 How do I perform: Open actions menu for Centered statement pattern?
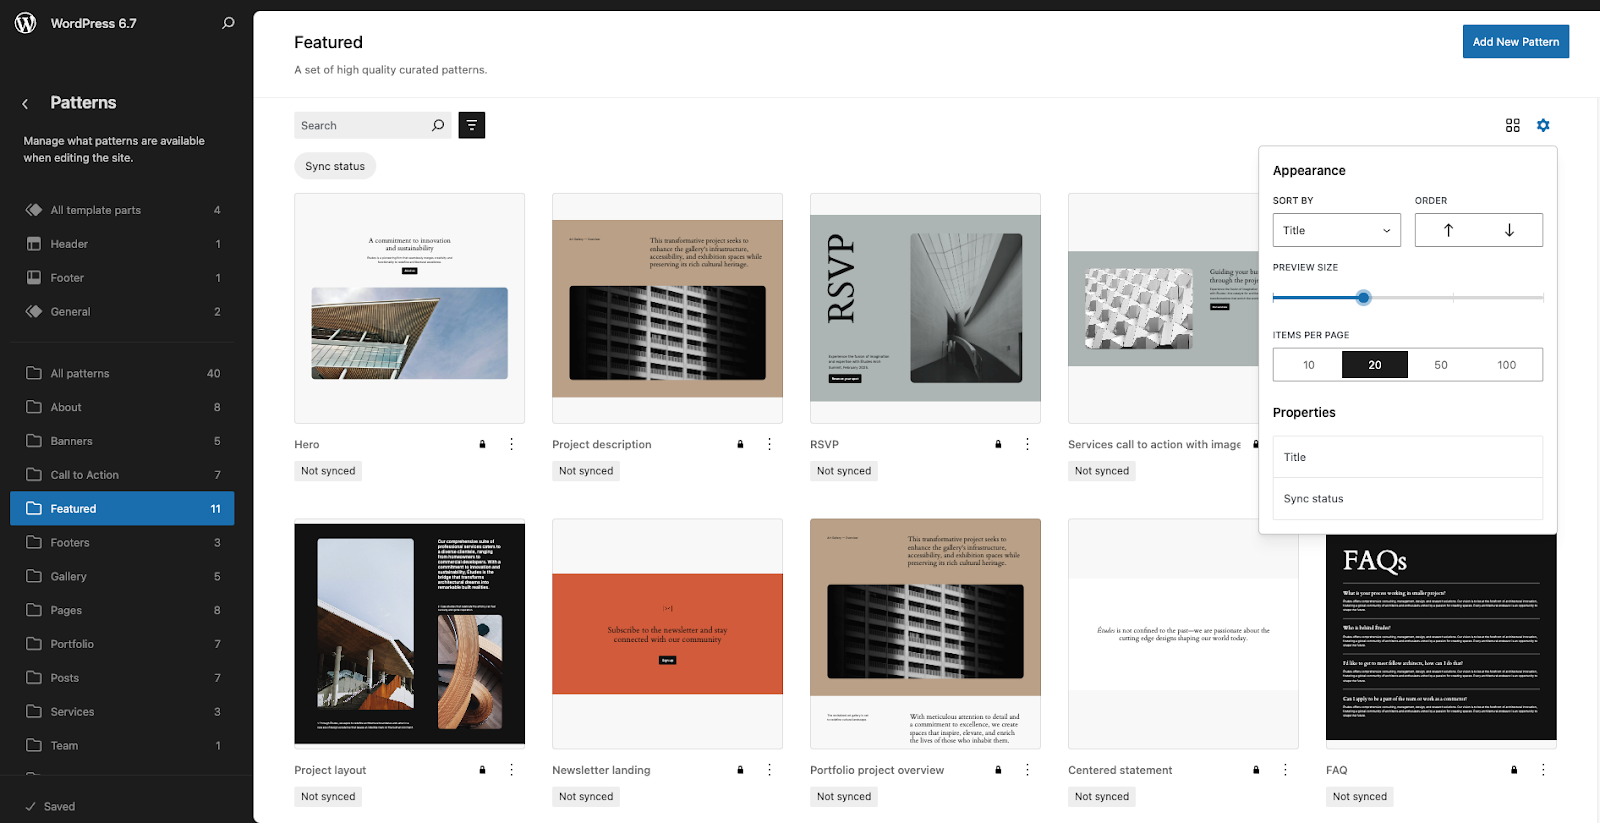(1285, 770)
